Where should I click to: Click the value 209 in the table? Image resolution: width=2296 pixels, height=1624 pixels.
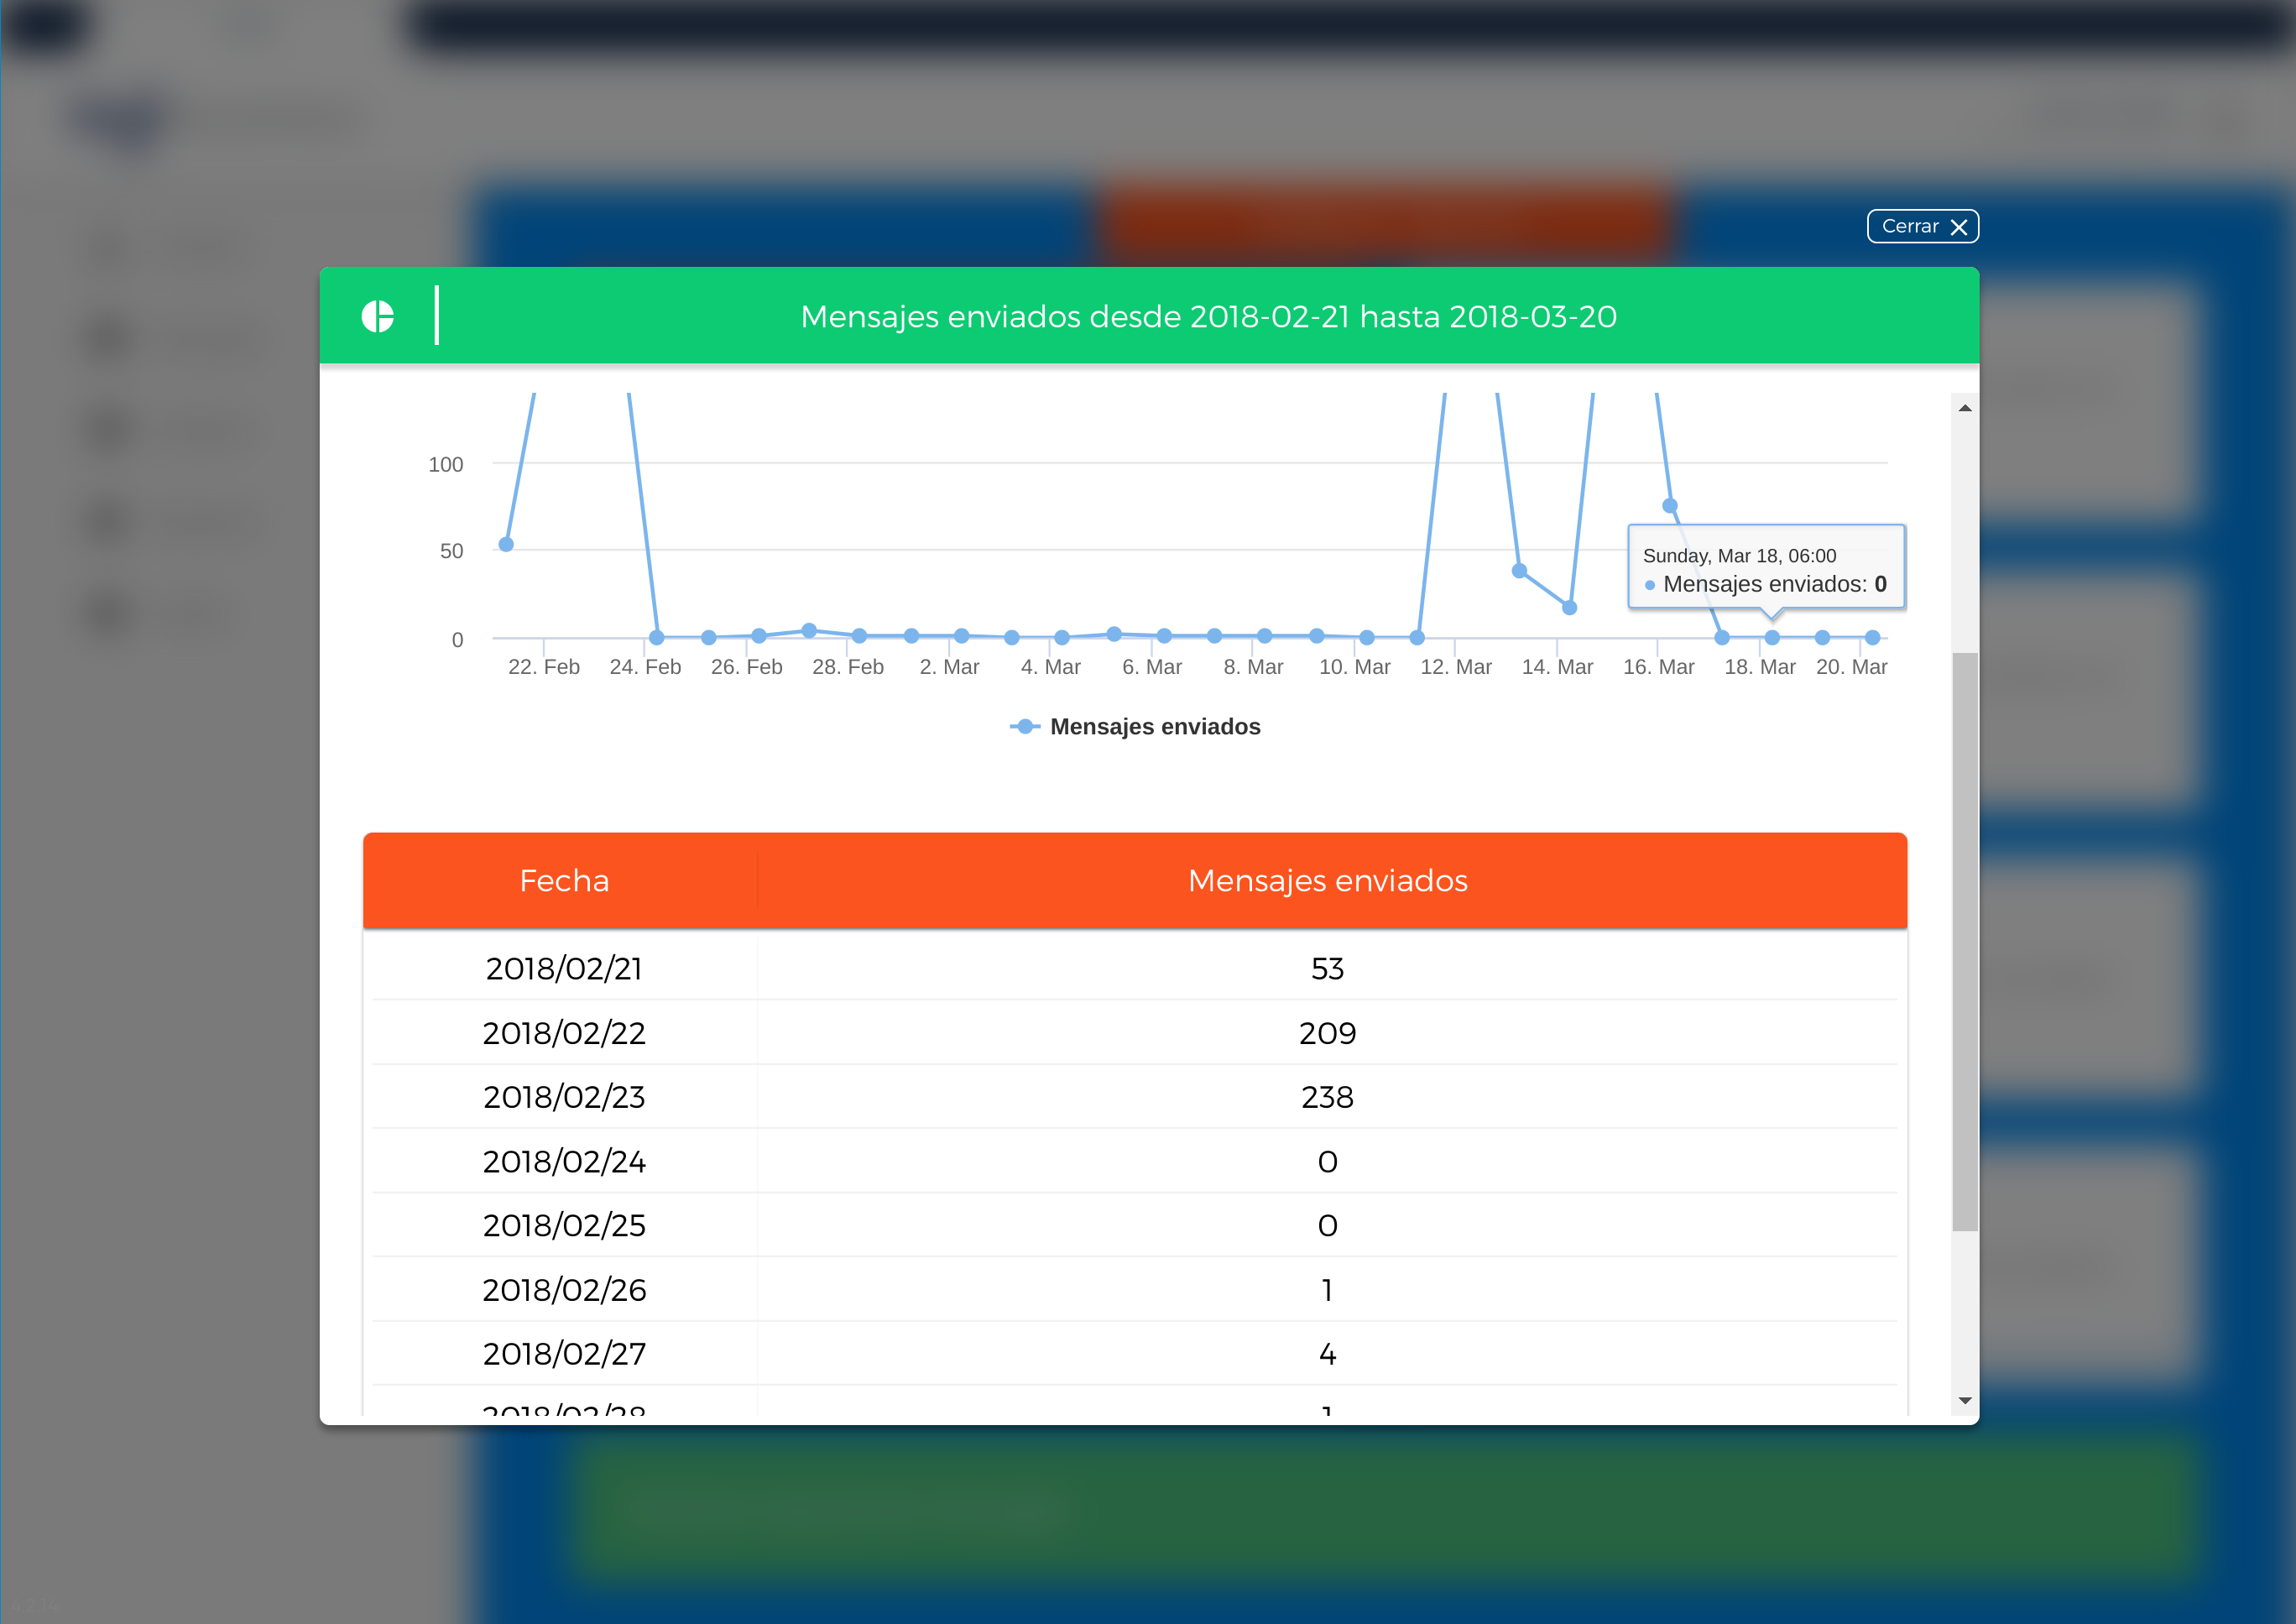click(x=1327, y=1033)
